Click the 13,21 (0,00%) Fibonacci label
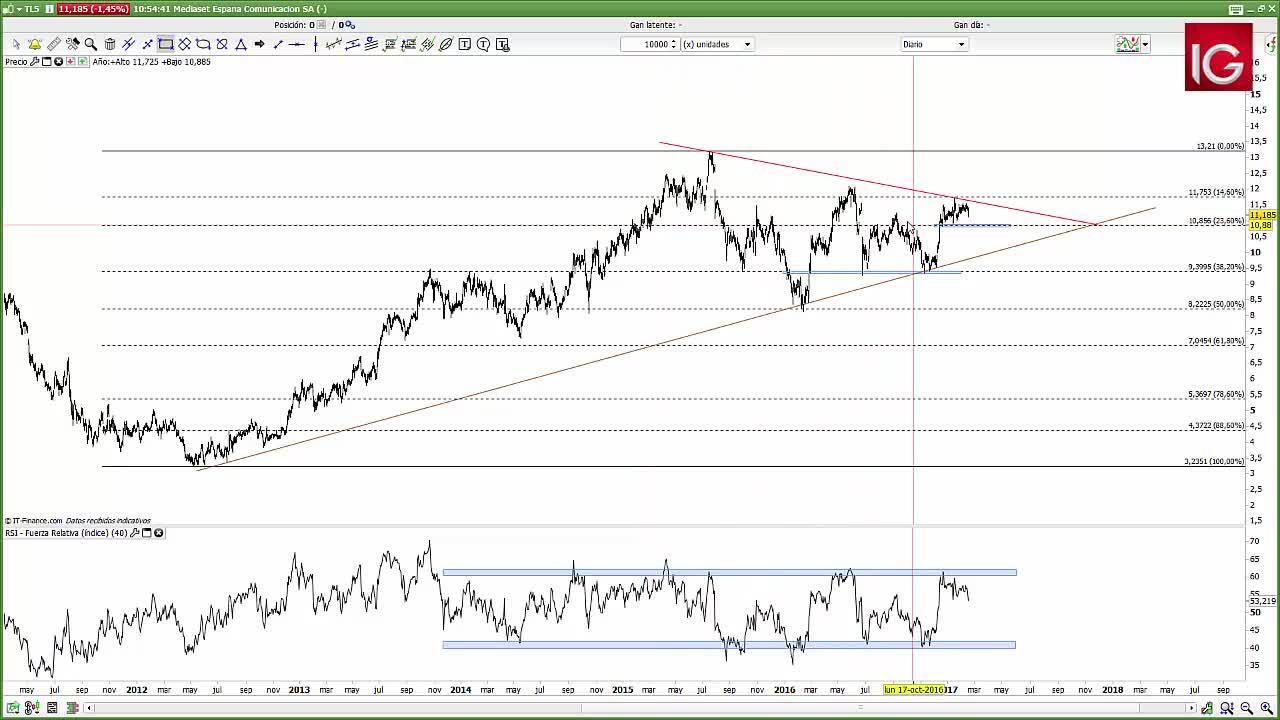 pos(1220,146)
